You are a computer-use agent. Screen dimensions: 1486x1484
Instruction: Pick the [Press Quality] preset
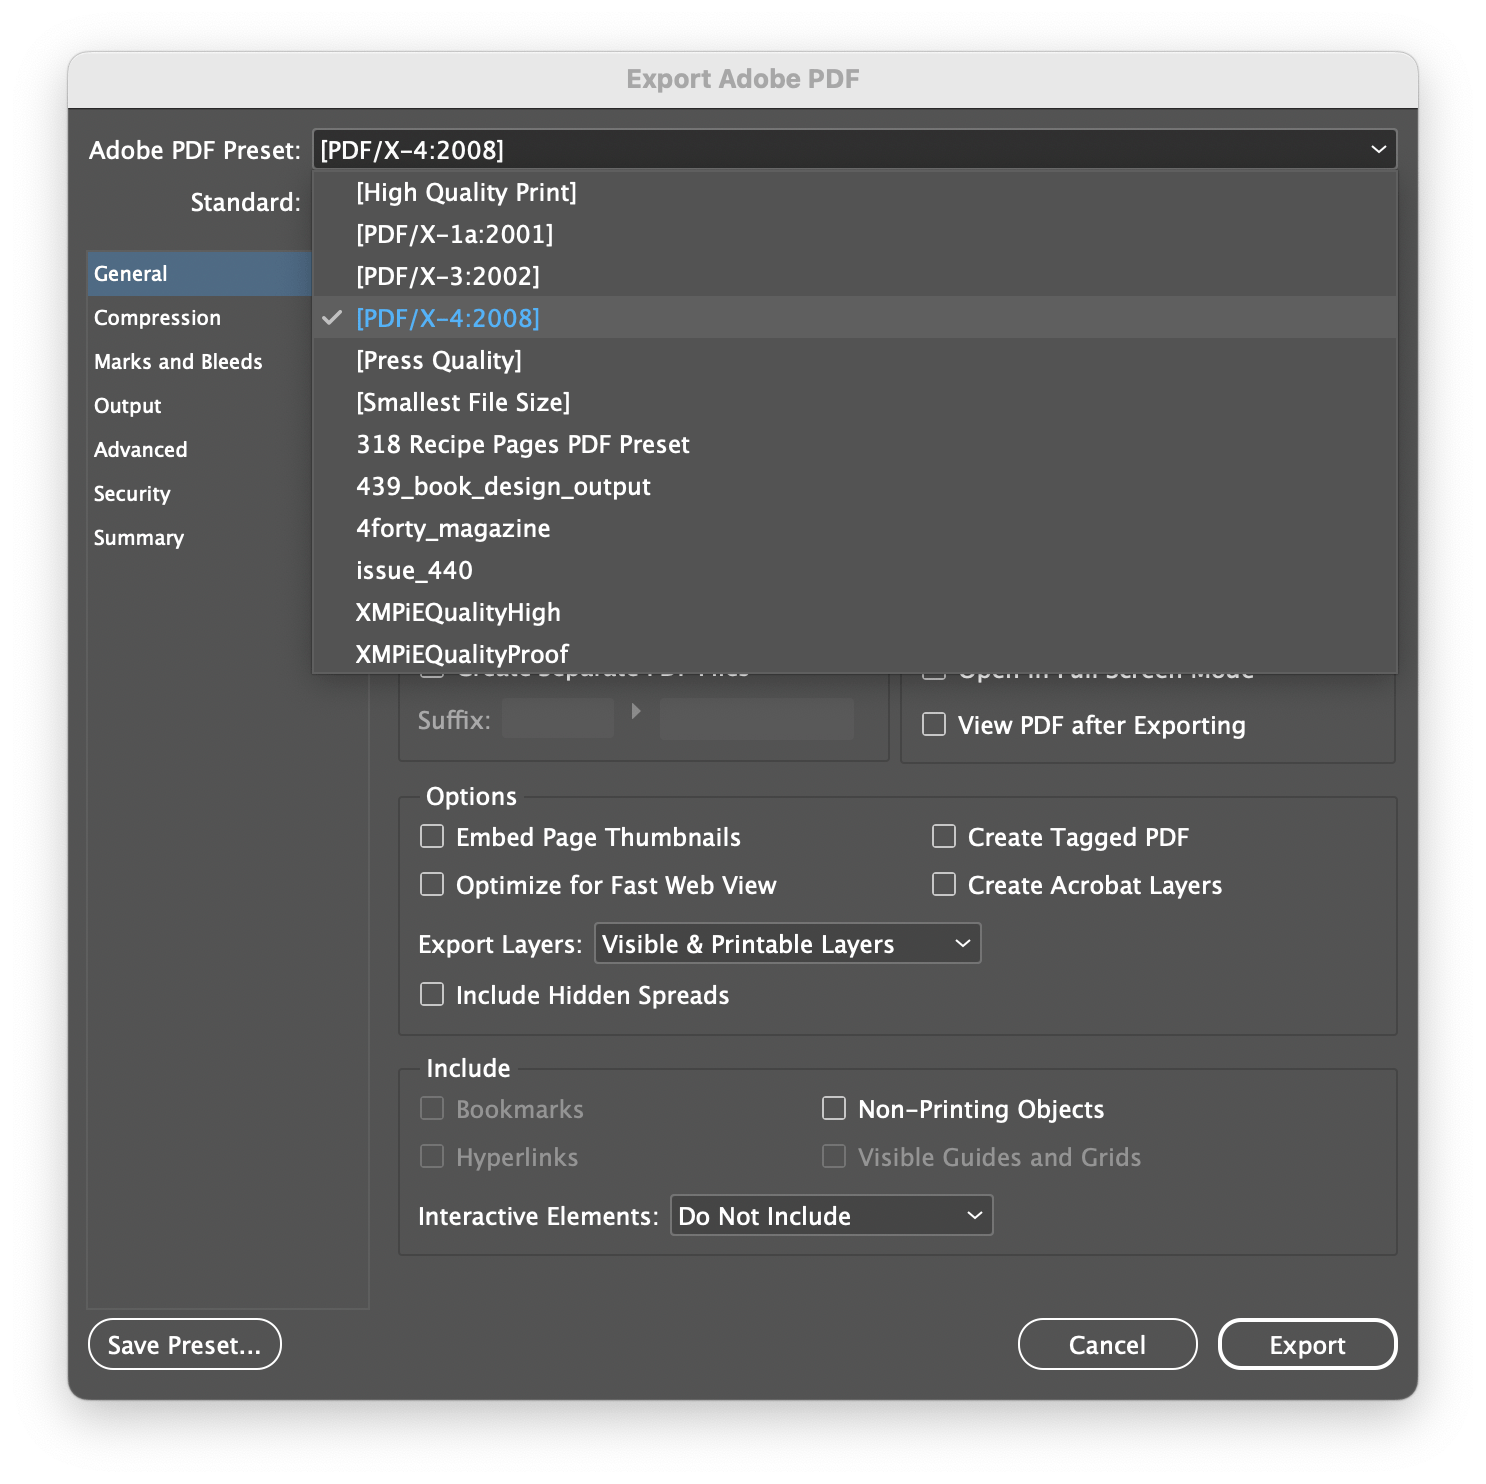(x=439, y=360)
